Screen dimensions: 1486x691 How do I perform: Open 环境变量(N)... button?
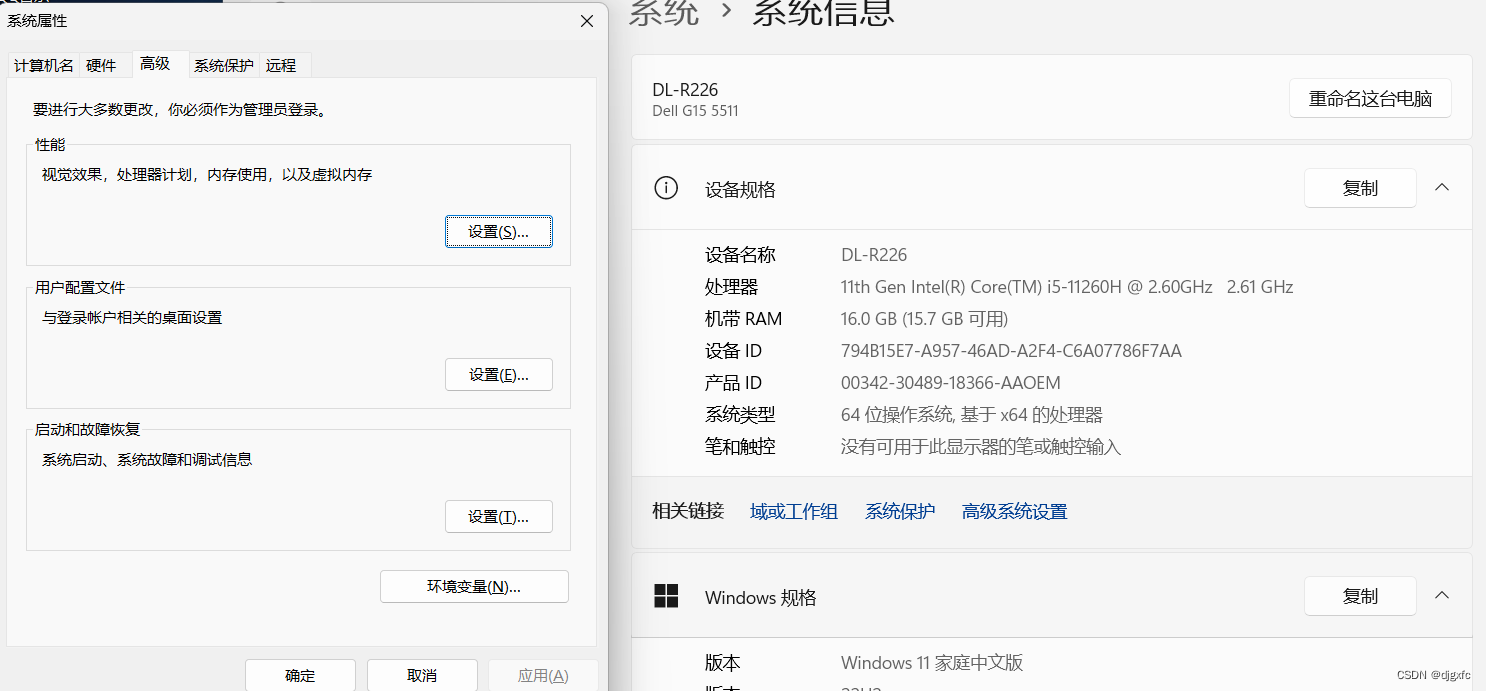pyautogui.click(x=474, y=586)
